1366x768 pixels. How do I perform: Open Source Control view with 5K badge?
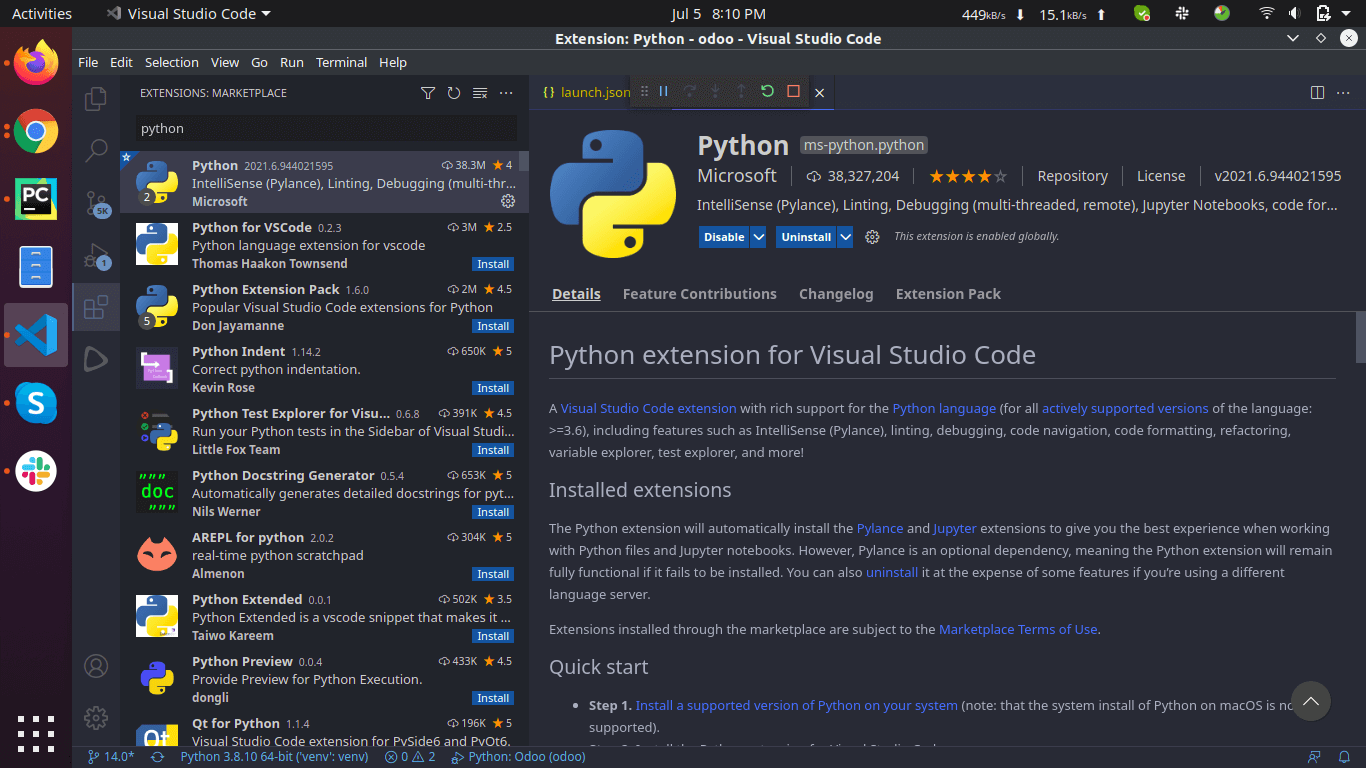pyautogui.click(x=96, y=203)
